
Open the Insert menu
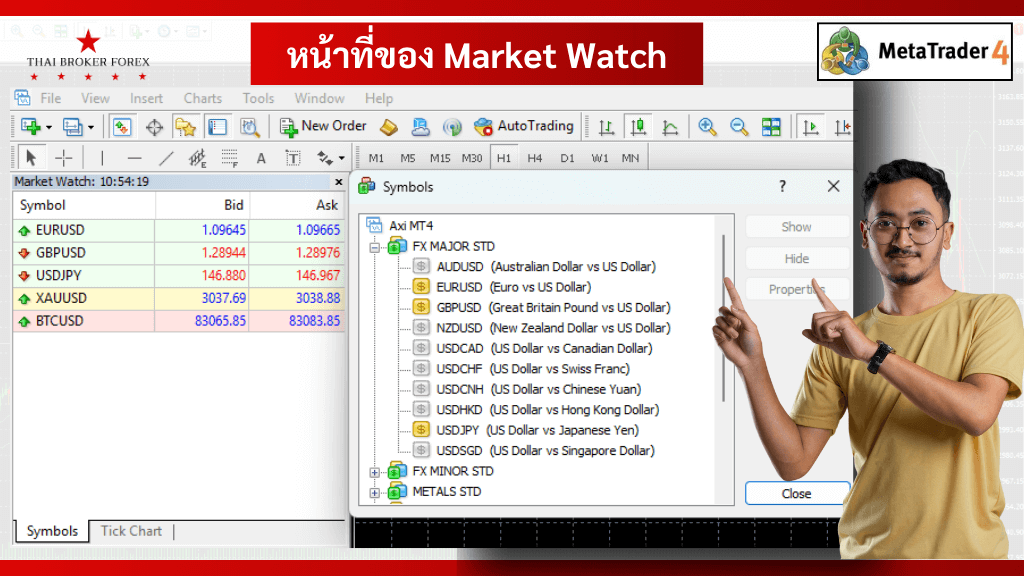[x=146, y=99]
